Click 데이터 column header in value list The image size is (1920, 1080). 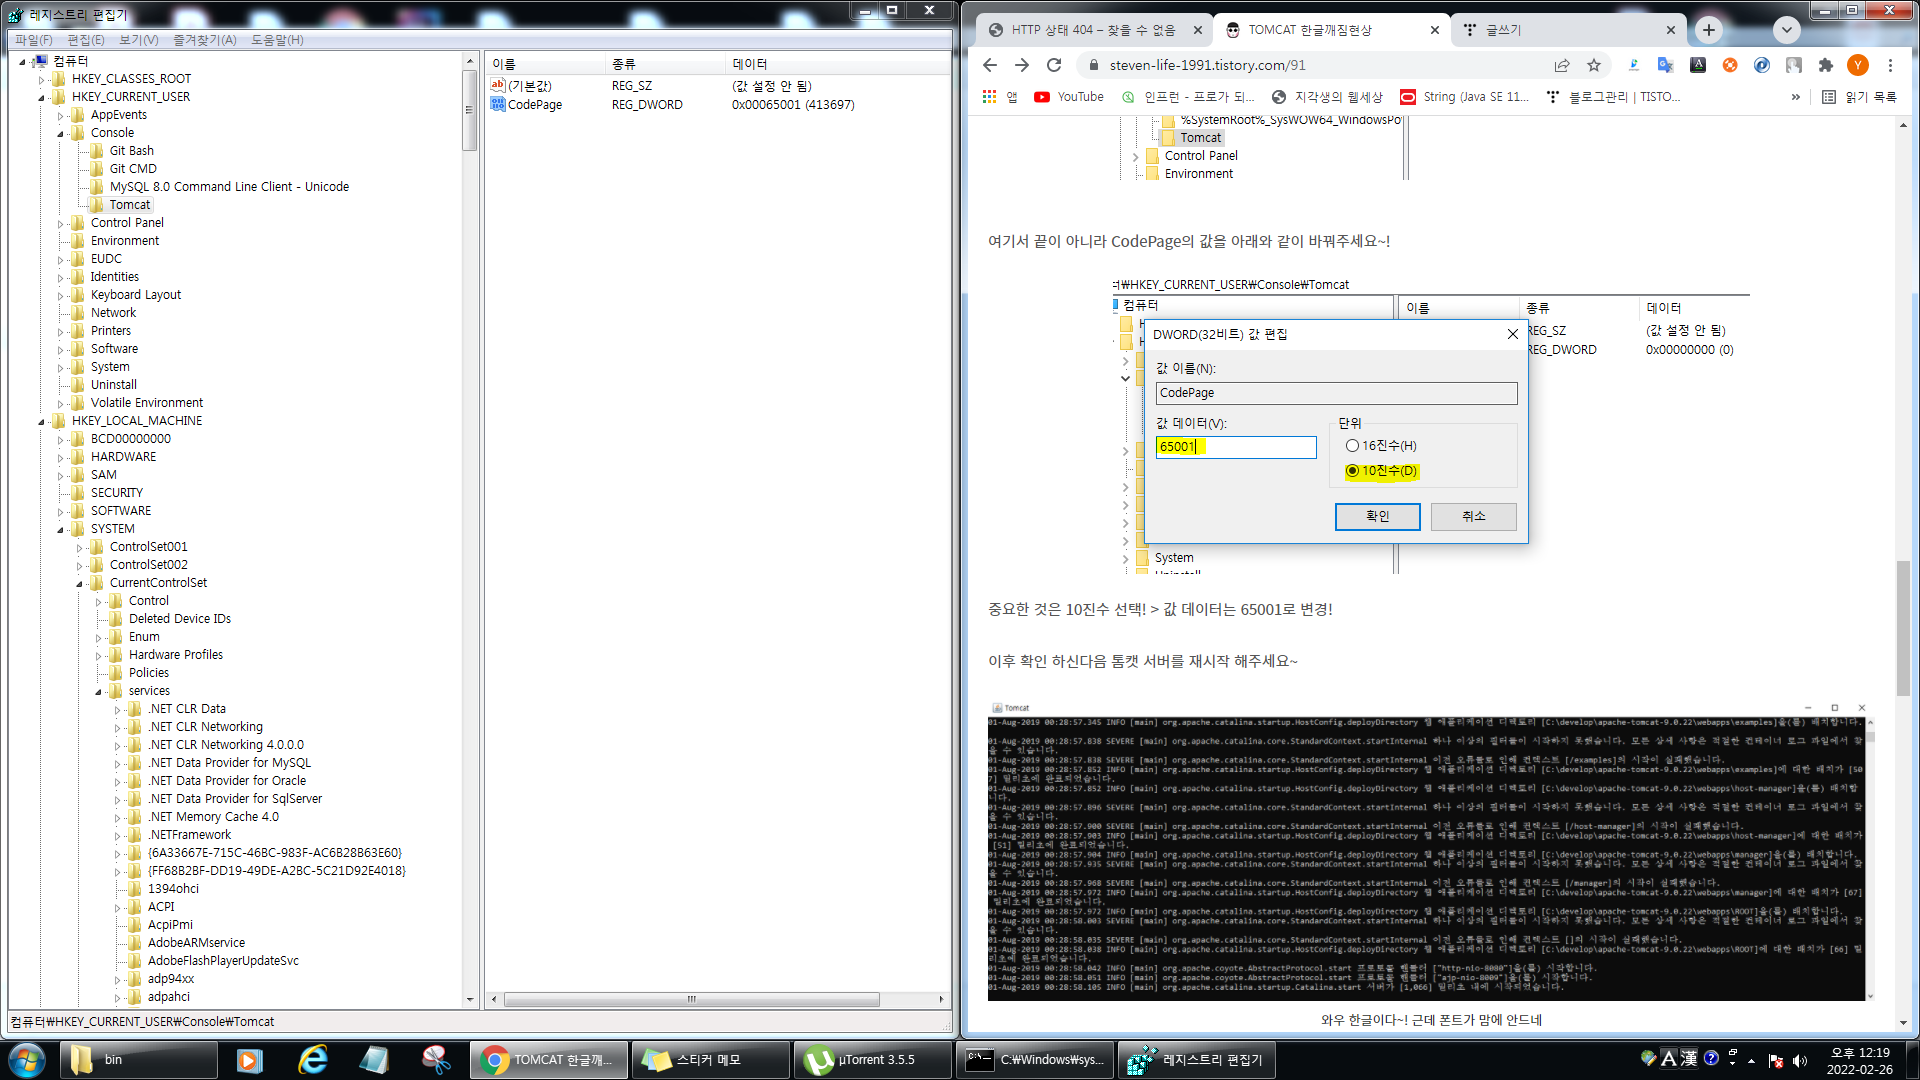click(x=838, y=64)
